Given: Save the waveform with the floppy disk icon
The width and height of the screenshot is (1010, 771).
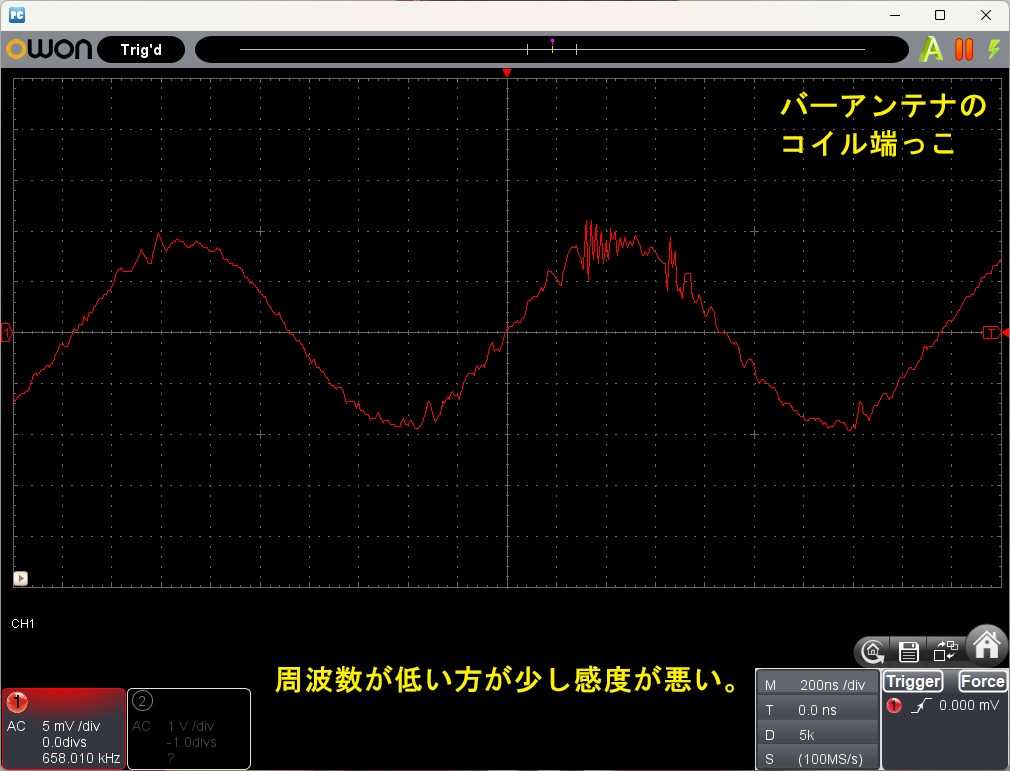Looking at the screenshot, I should (909, 652).
